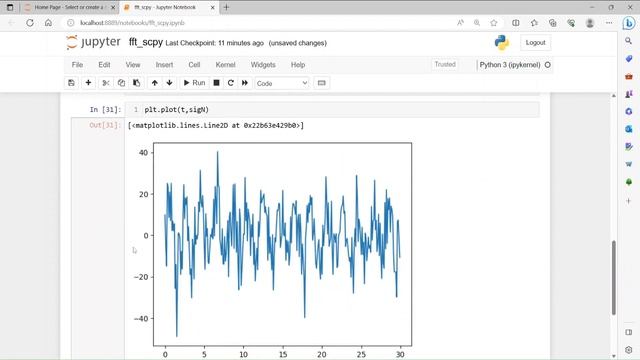640x360 pixels.
Task: Close the Home Page browser tab
Action: [113, 7]
